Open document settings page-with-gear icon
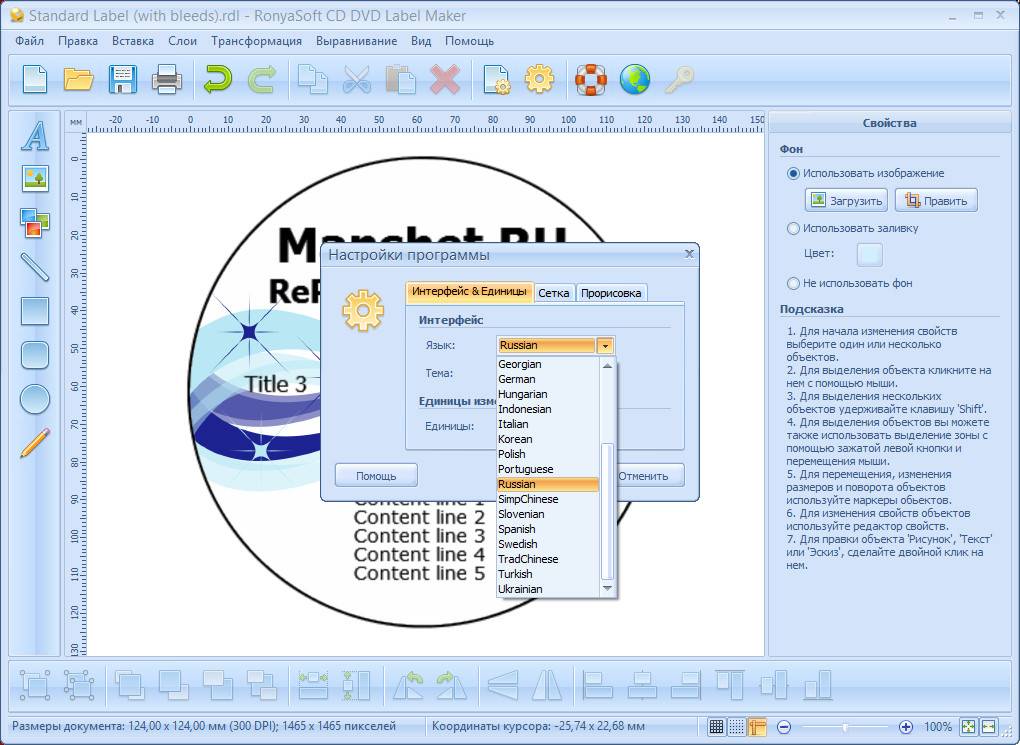 [x=497, y=79]
